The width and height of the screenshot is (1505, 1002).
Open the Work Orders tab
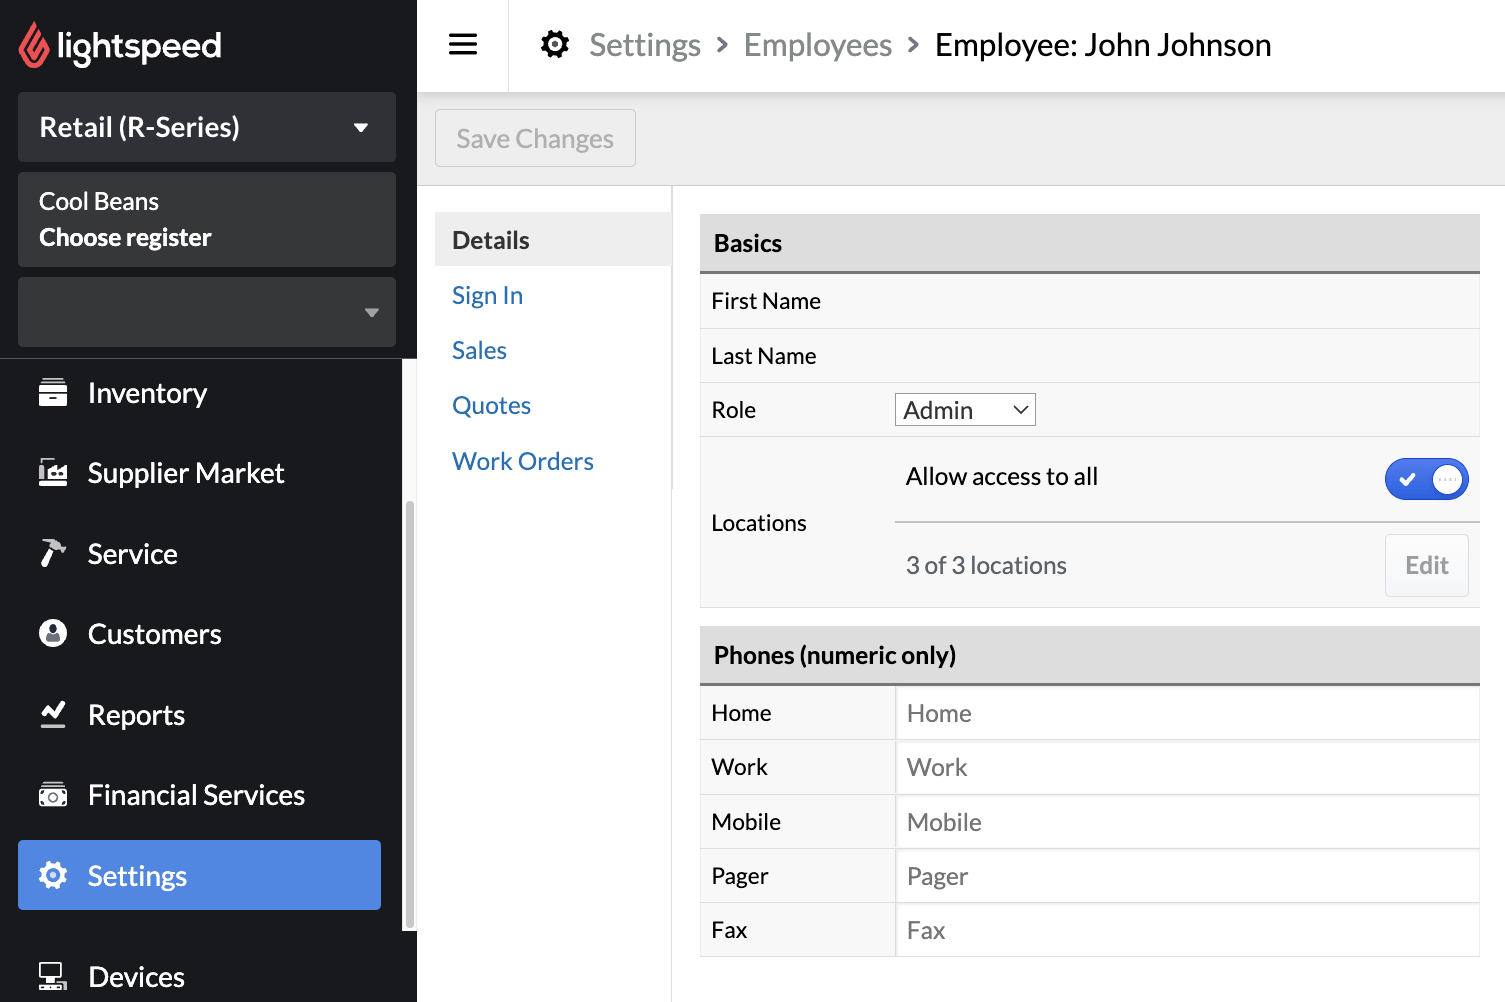523,461
